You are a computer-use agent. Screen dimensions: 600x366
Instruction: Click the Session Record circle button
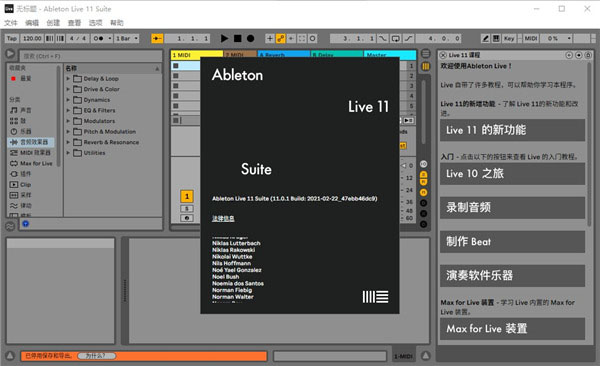pyautogui.click(x=313, y=38)
